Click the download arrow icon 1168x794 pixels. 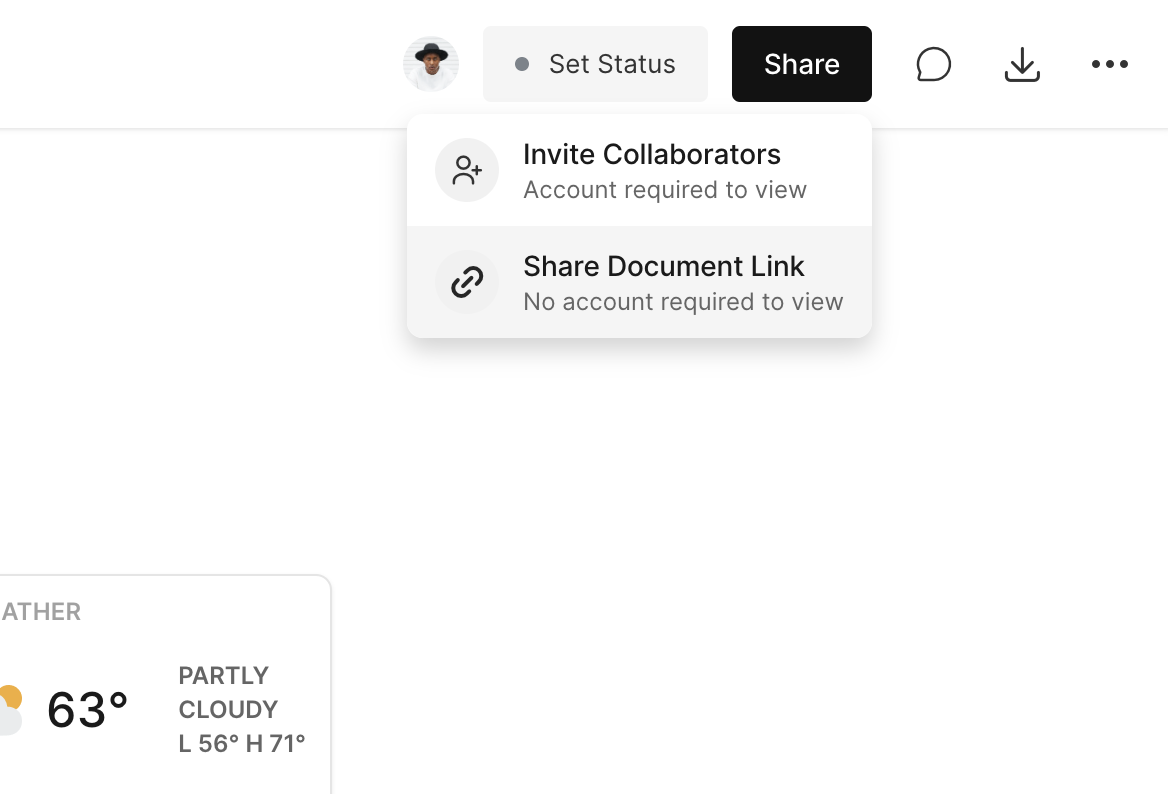click(x=1021, y=64)
